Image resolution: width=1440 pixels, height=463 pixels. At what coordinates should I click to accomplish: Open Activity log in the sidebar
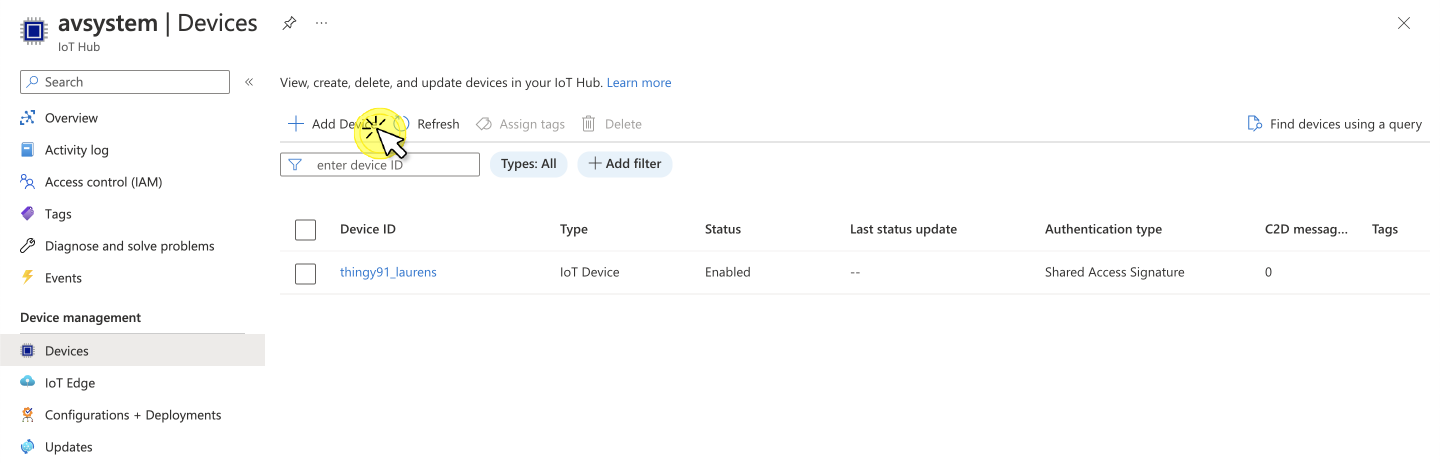[77, 150]
